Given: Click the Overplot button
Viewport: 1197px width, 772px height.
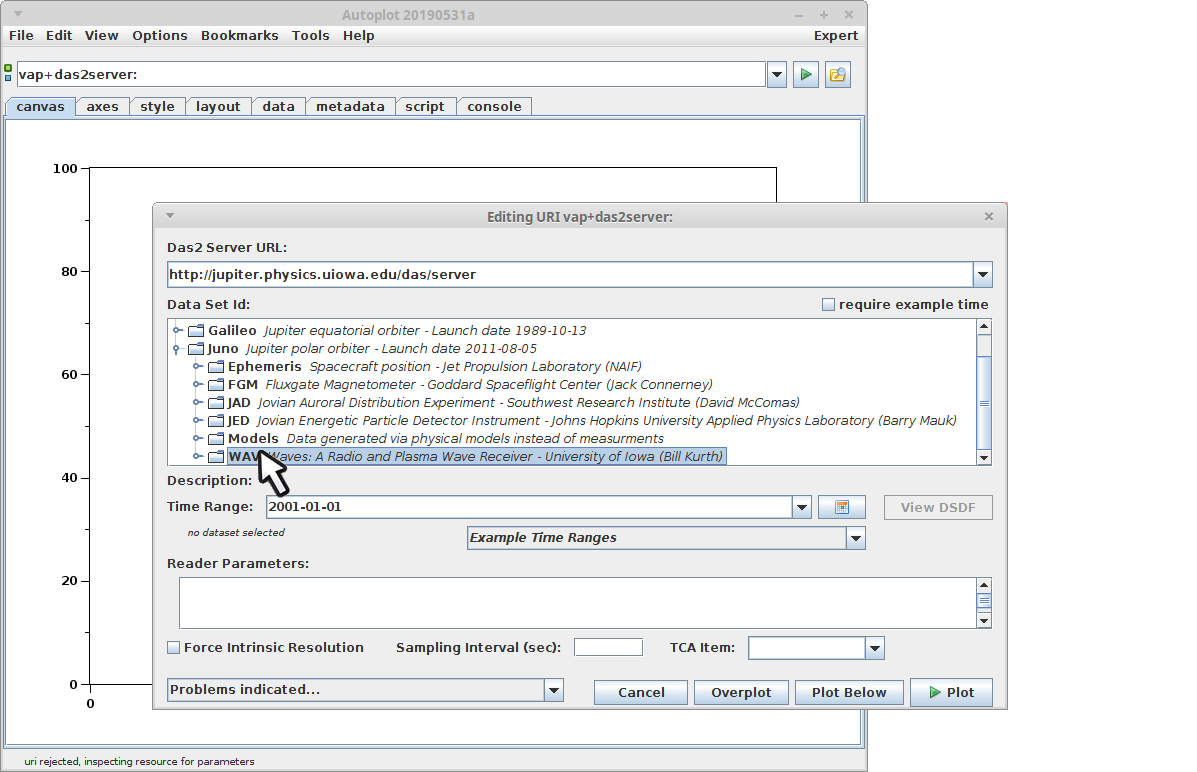Looking at the screenshot, I should point(741,693).
